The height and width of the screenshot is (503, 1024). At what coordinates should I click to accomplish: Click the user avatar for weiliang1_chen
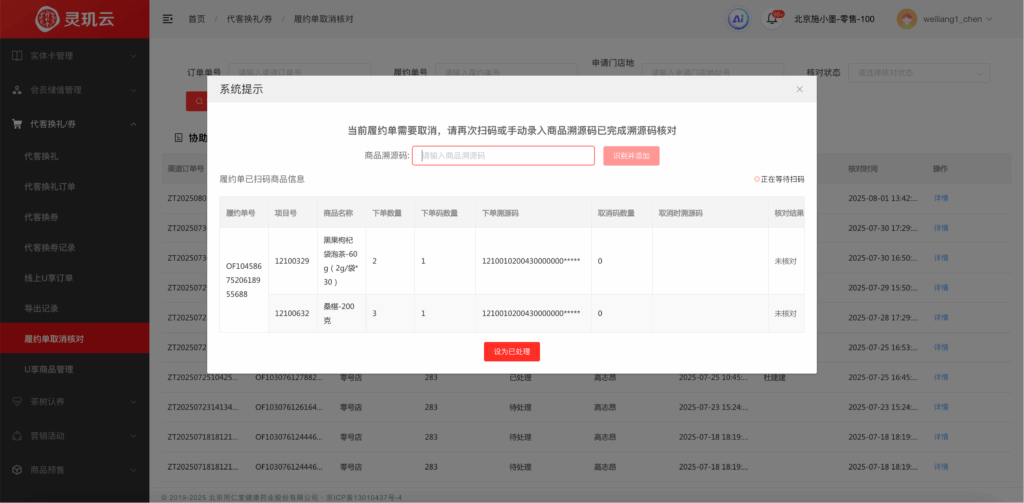(x=906, y=19)
